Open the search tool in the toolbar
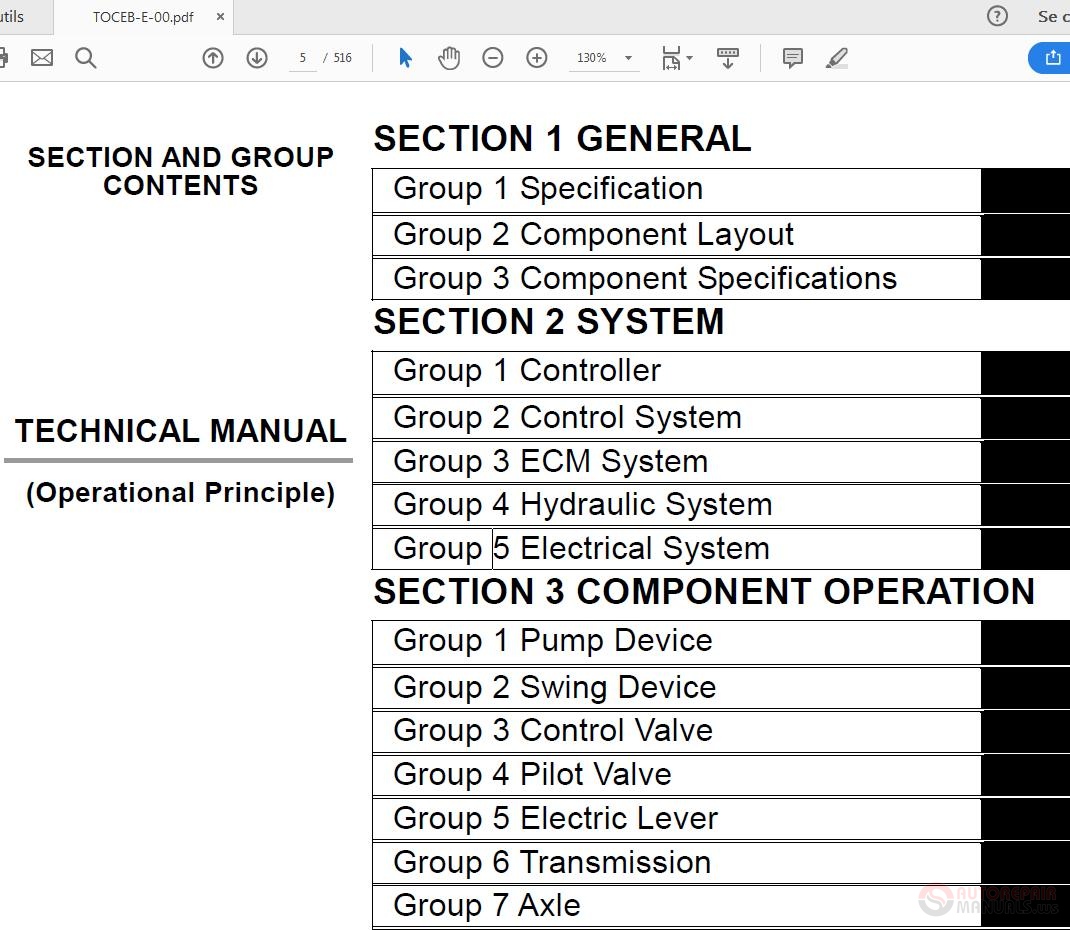This screenshot has width=1070, height=930. click(86, 58)
